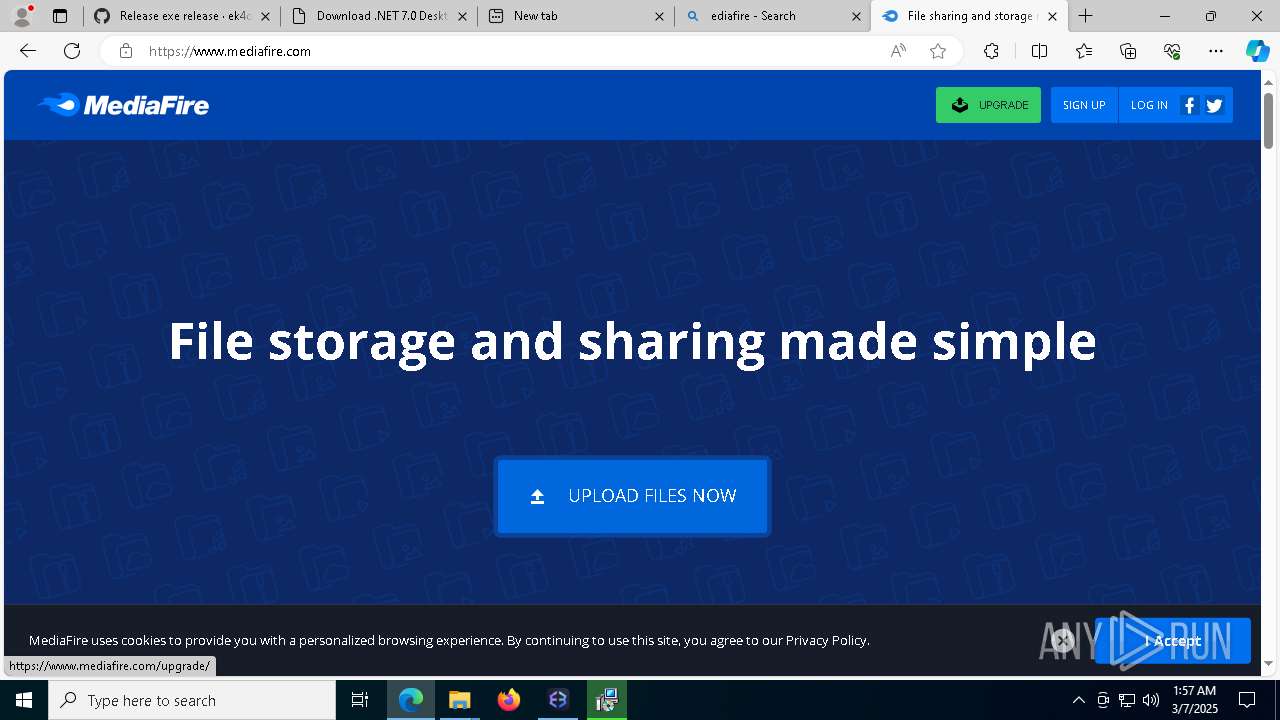Close the ediafire - Search tab

[x=856, y=16]
